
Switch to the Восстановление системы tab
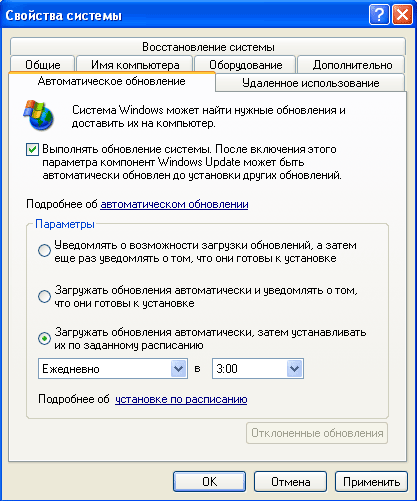pos(208,47)
